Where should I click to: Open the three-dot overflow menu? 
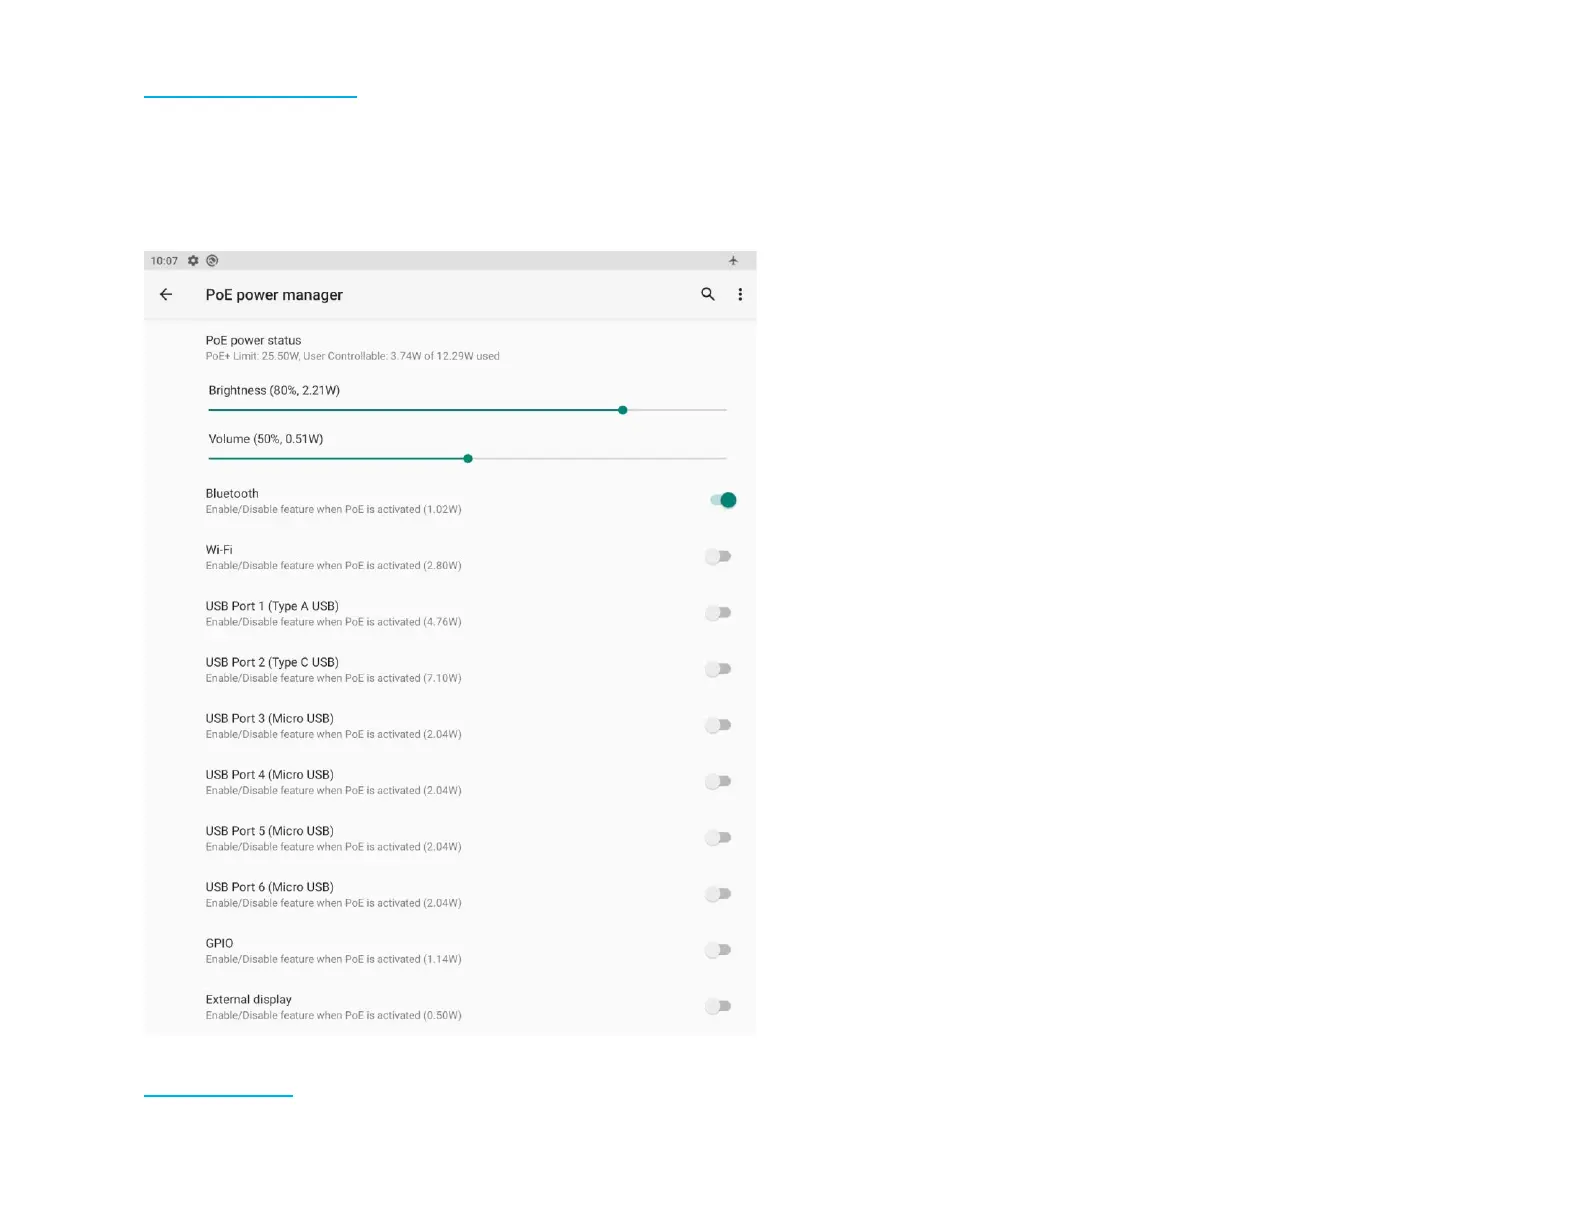[x=740, y=294]
